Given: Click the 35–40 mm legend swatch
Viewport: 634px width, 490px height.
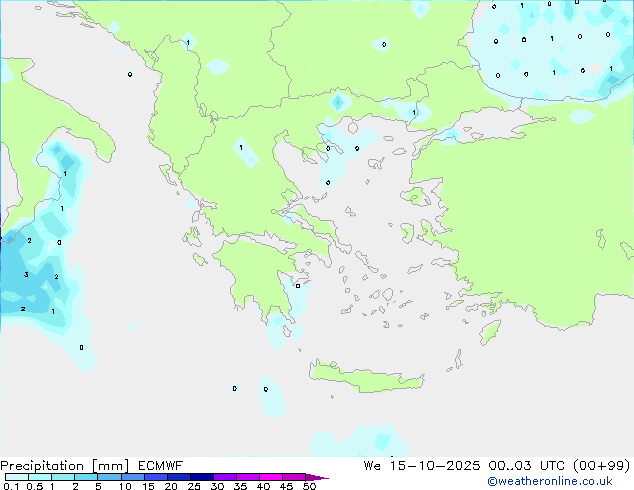Looking at the screenshot, I should (247, 477).
